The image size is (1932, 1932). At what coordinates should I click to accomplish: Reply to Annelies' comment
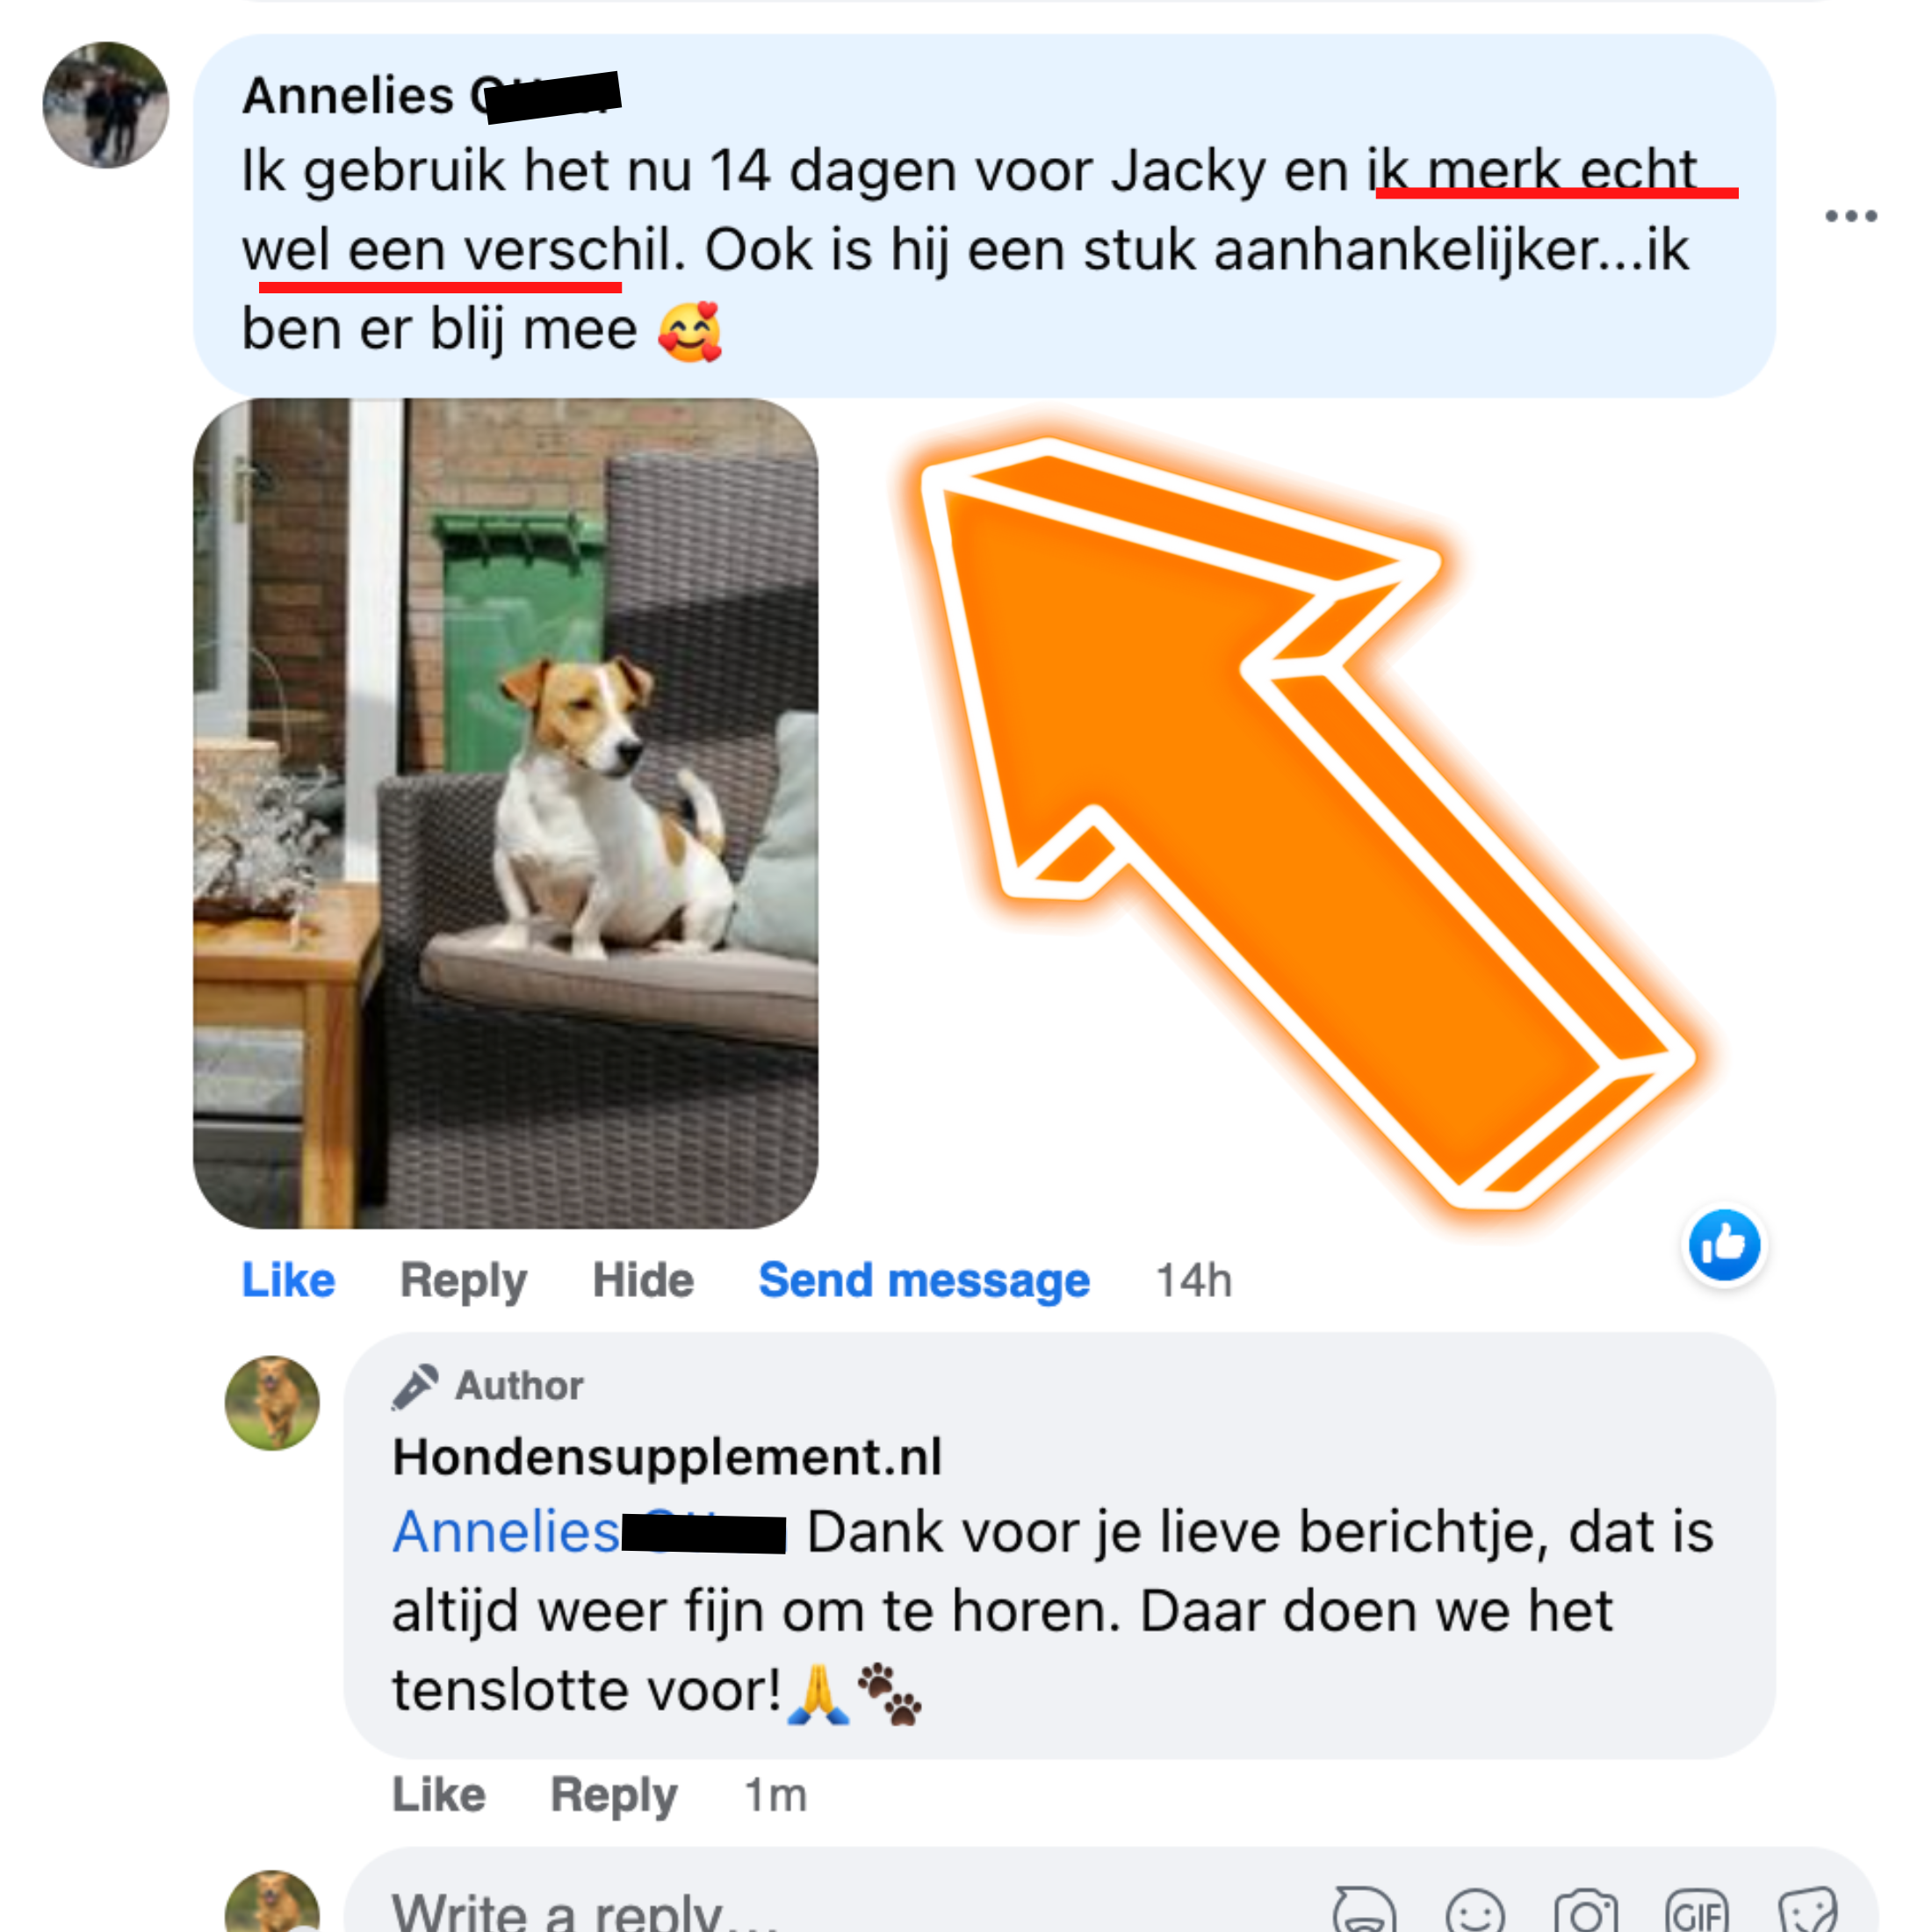coord(463,1281)
